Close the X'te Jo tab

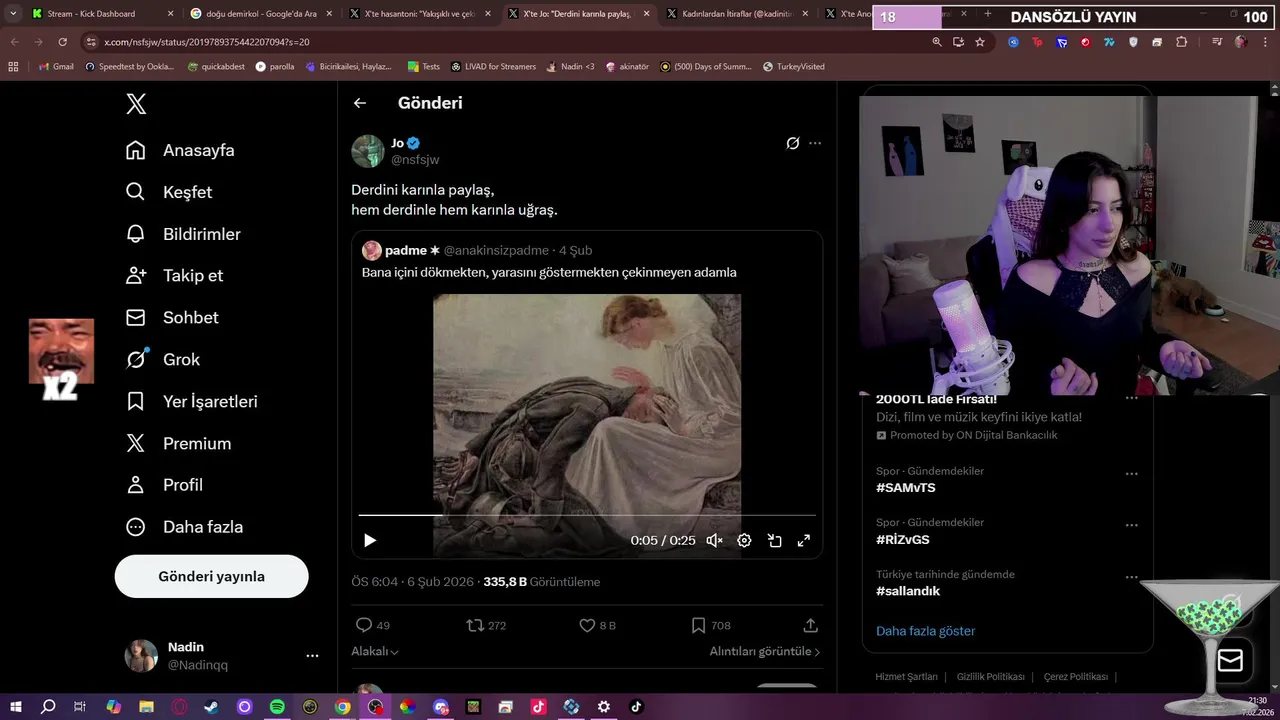click(x=647, y=14)
